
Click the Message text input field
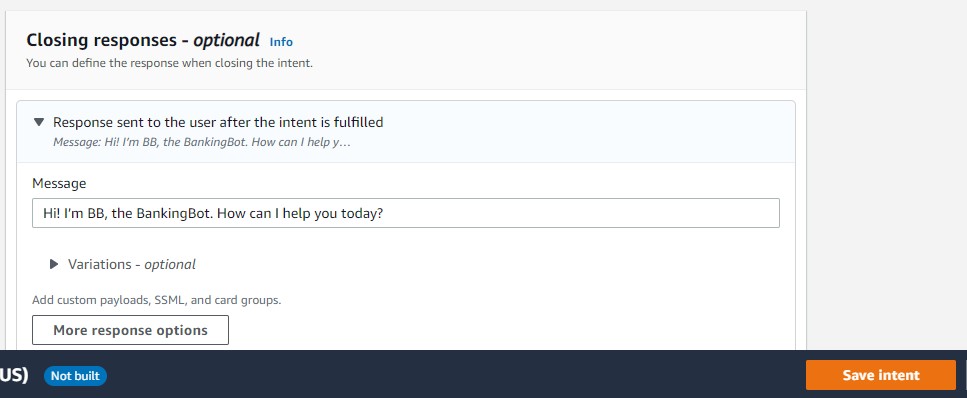(406, 213)
